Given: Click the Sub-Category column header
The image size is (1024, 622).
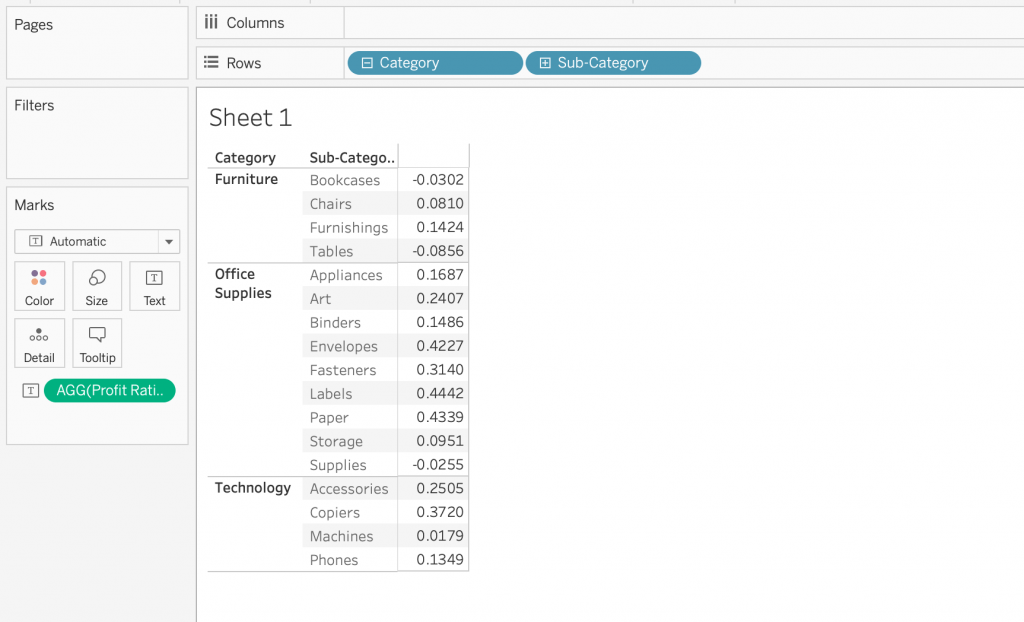Looking at the screenshot, I should pyautogui.click(x=352, y=158).
